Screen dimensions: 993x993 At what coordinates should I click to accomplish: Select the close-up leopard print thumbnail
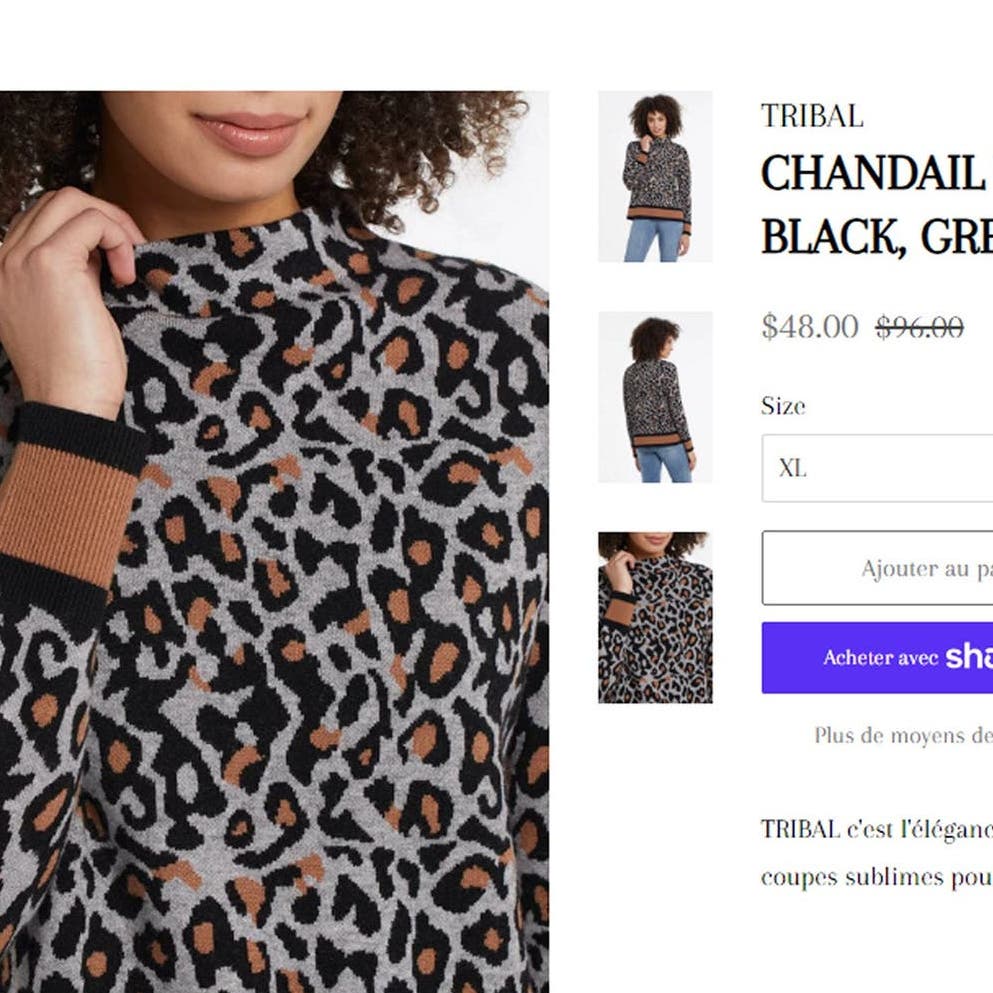[x=655, y=617]
